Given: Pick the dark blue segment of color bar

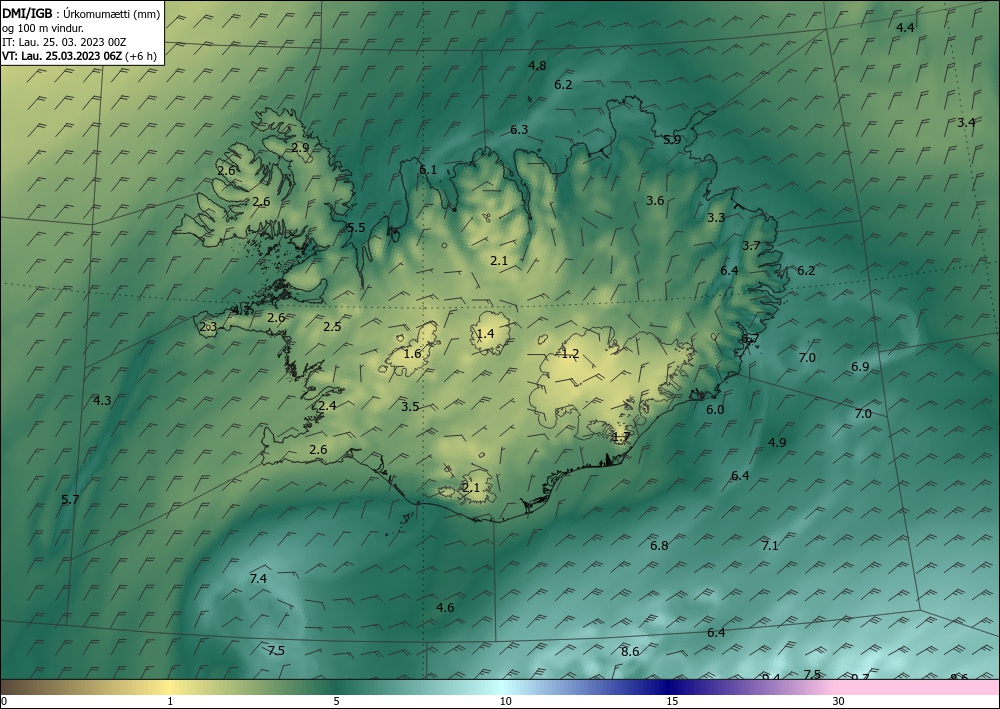Looking at the screenshot, I should [x=670, y=687].
